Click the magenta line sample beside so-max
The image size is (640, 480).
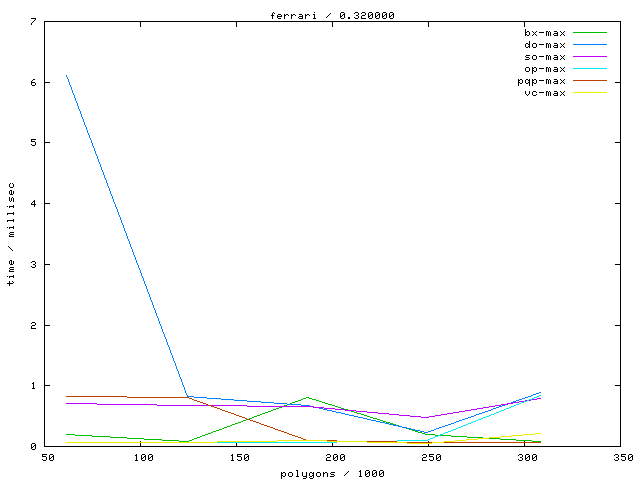click(x=590, y=56)
